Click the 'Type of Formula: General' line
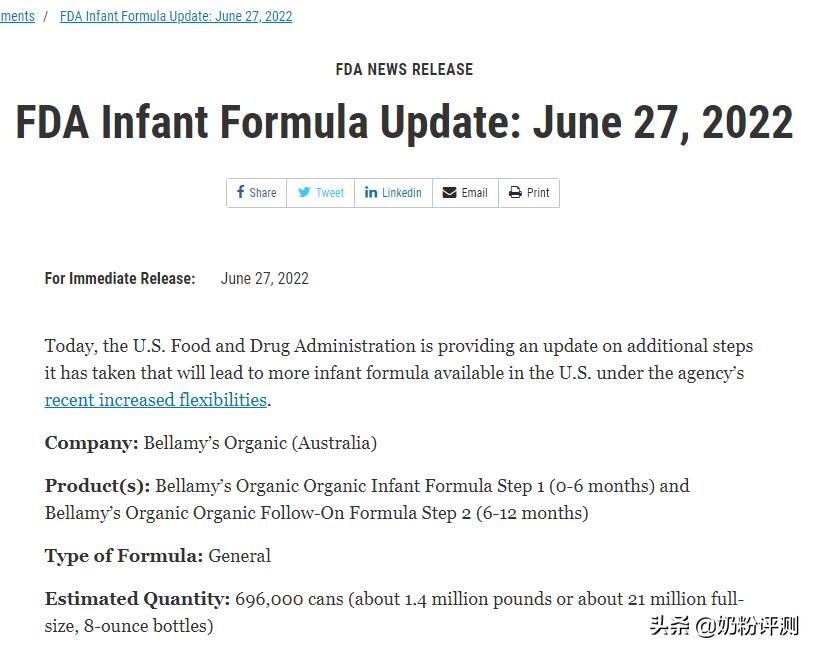The width and height of the screenshot is (818, 655). click(x=158, y=556)
